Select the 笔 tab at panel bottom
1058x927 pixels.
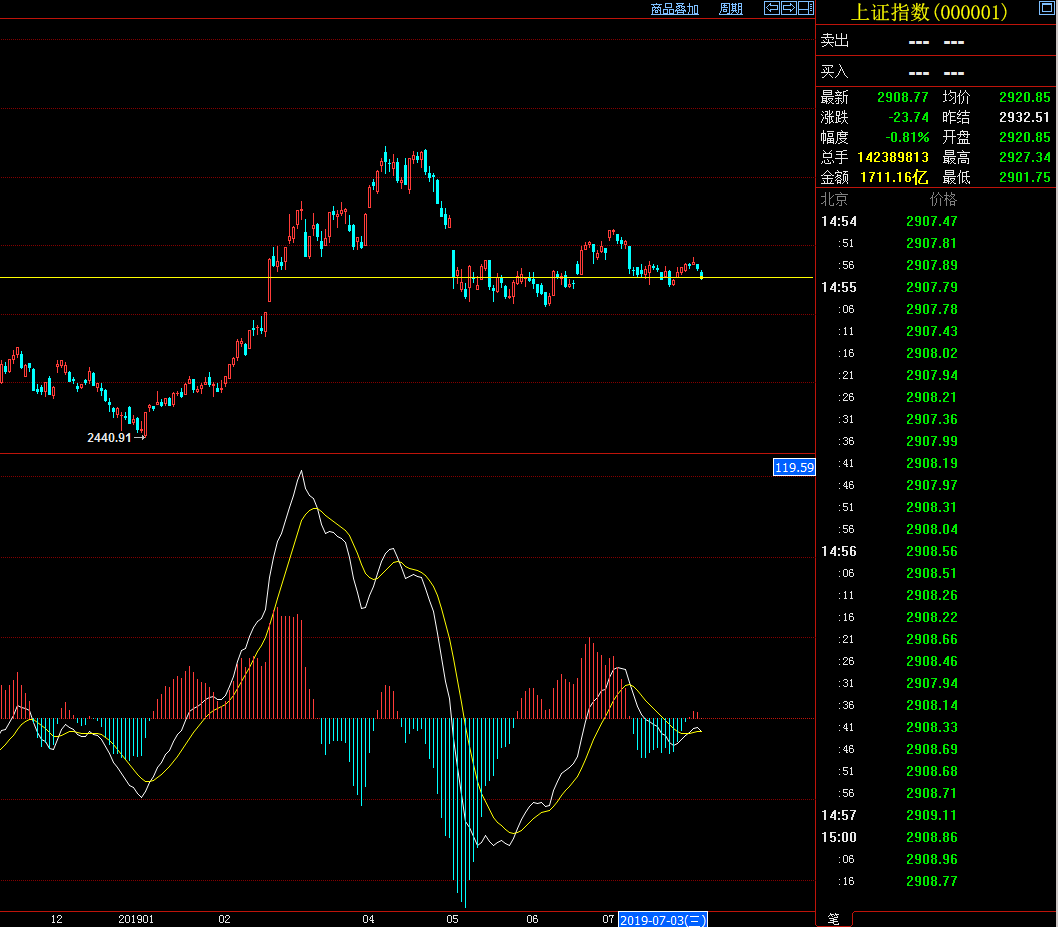click(x=833, y=918)
